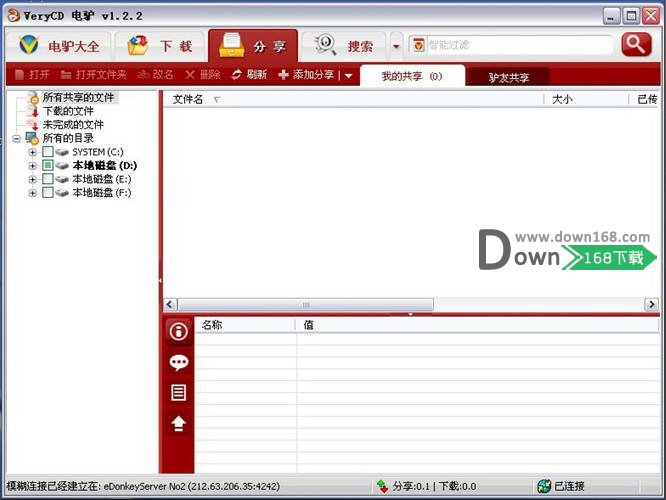Click the 电驴大全 globe icon
Screen dimensions: 666x500
[29, 45]
